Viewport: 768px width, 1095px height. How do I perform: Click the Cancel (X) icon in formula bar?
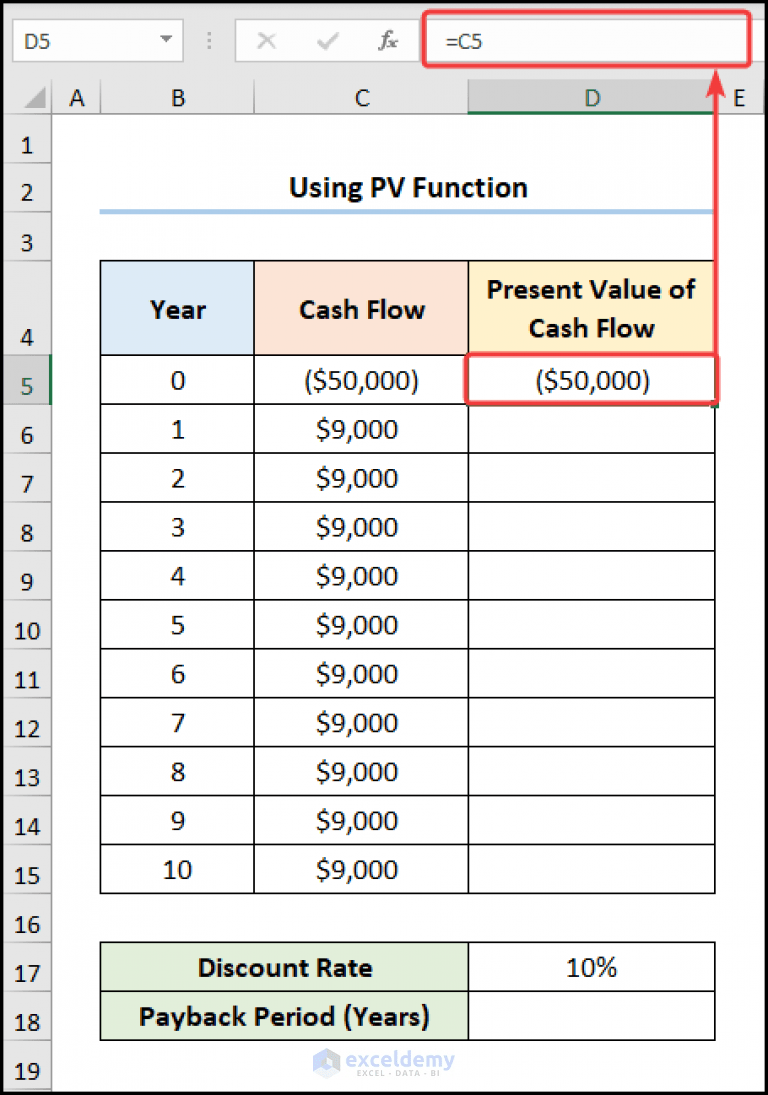[x=268, y=40]
